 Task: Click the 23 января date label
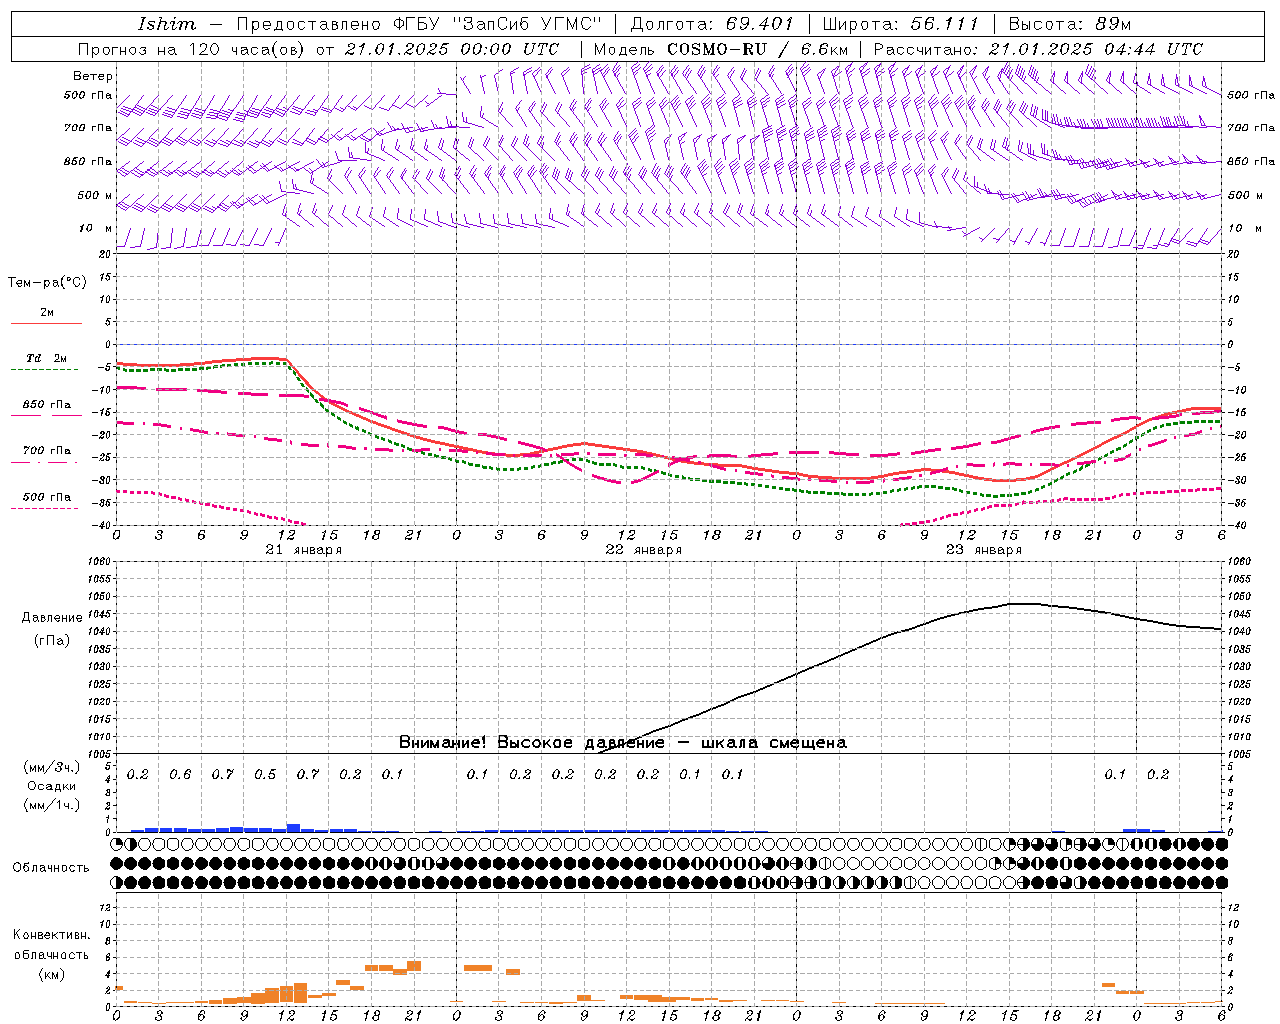(x=983, y=550)
